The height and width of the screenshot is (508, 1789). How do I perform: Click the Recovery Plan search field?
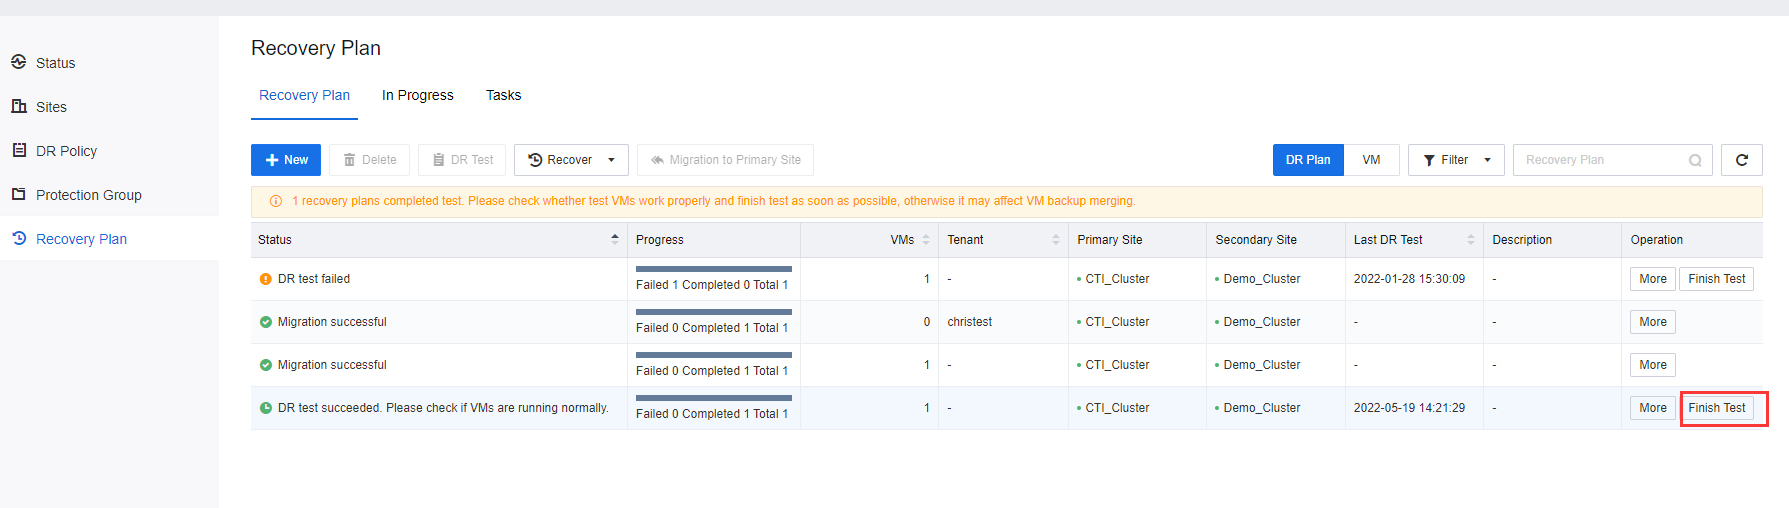[1600, 160]
